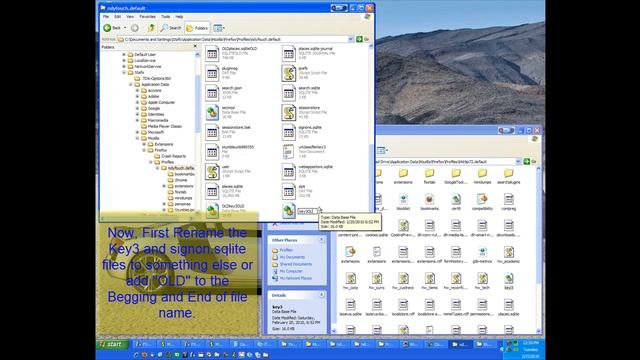
Task: Open the View menu
Action: click(x=130, y=17)
